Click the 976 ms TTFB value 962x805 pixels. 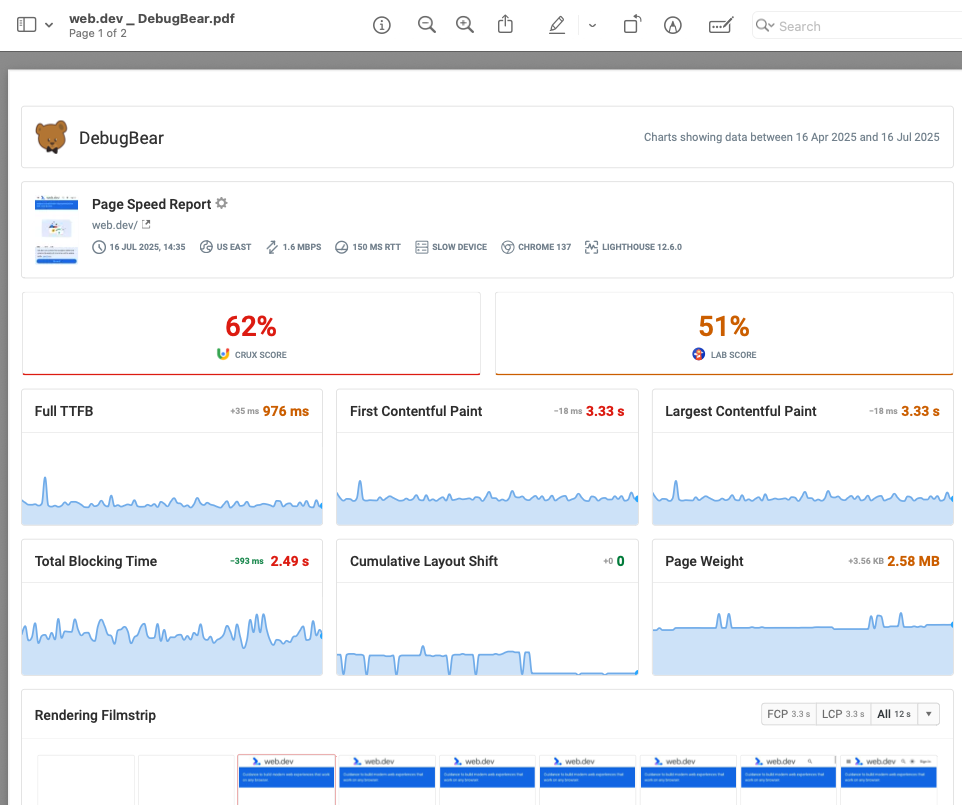point(286,411)
